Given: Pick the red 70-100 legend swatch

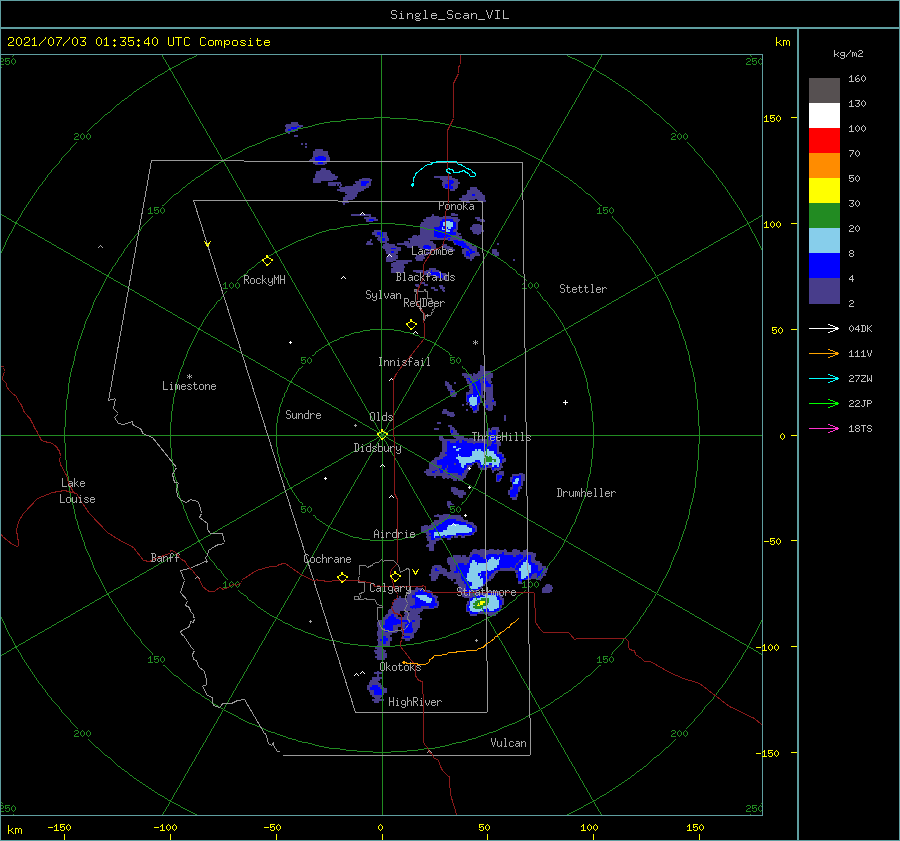Looking at the screenshot, I should coord(824,140).
